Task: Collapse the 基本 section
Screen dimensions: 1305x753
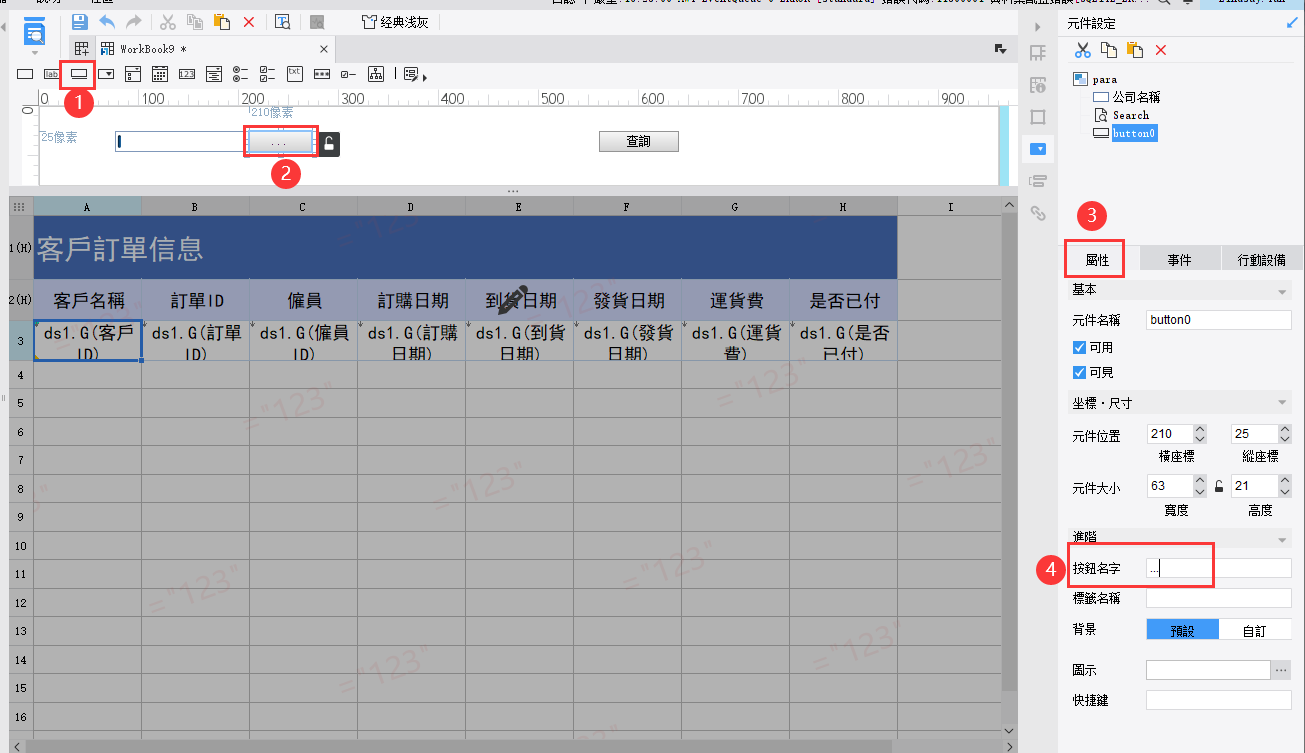Action: 1282,291
